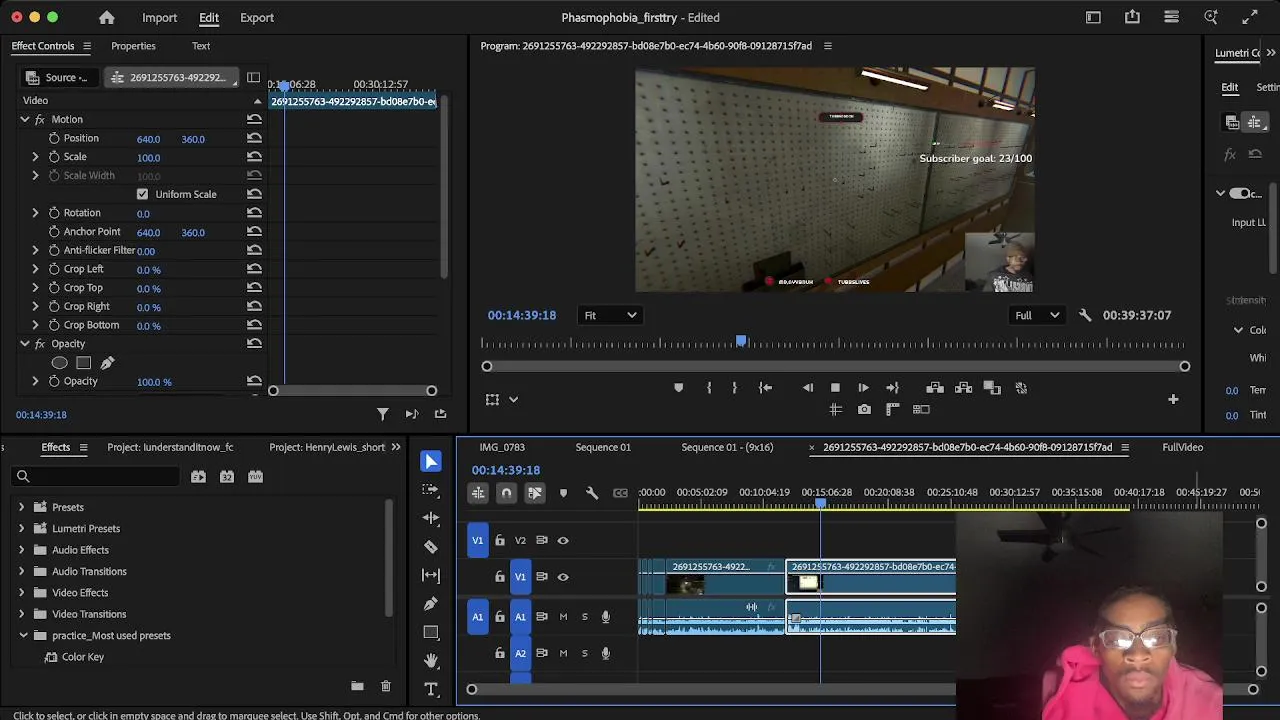The width and height of the screenshot is (1280, 720).
Task: Click Stop in the Program Monitor
Action: [x=835, y=388]
